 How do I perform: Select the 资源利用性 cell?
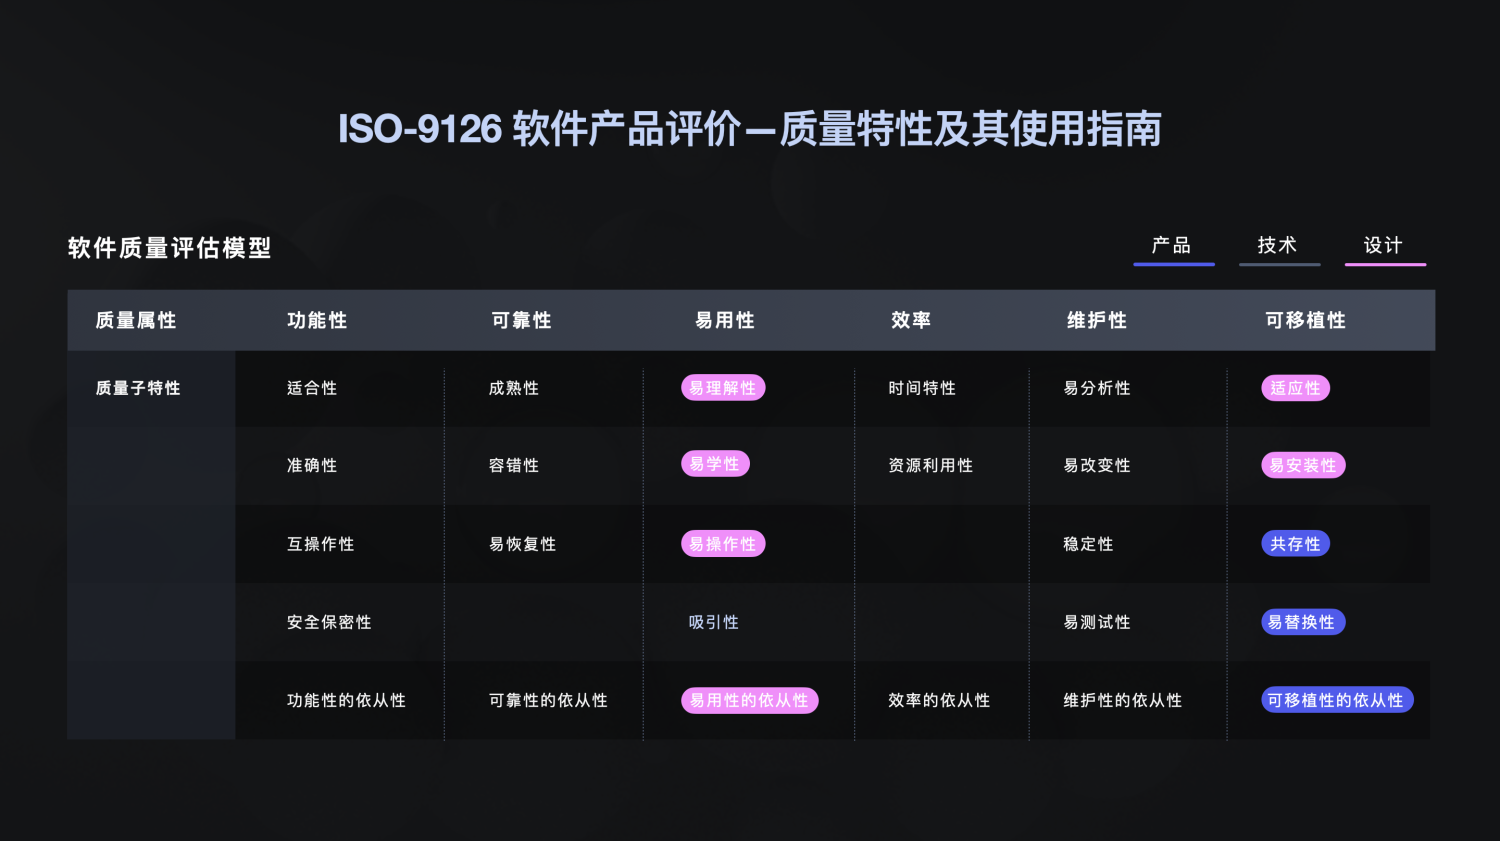tap(931, 465)
